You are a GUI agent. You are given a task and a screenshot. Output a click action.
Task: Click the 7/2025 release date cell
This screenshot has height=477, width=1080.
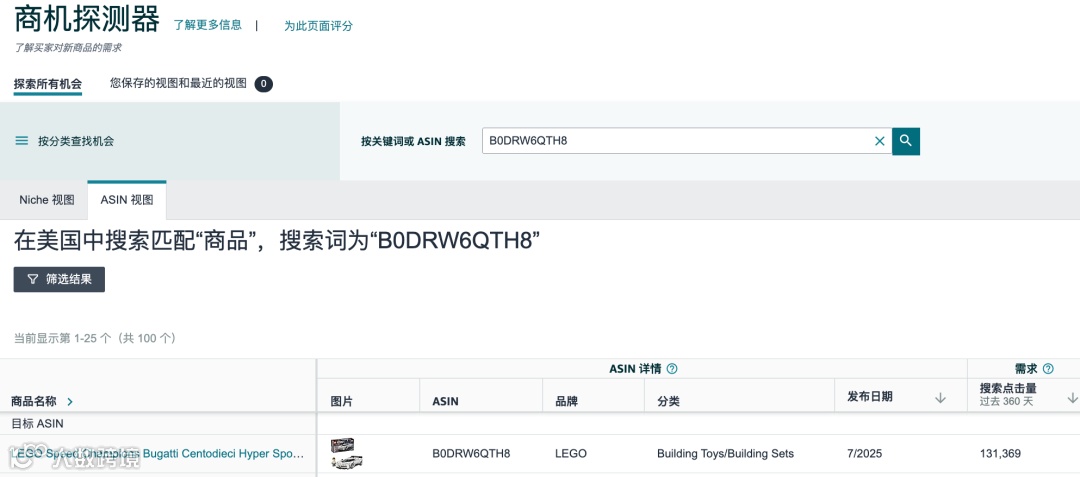pos(864,454)
